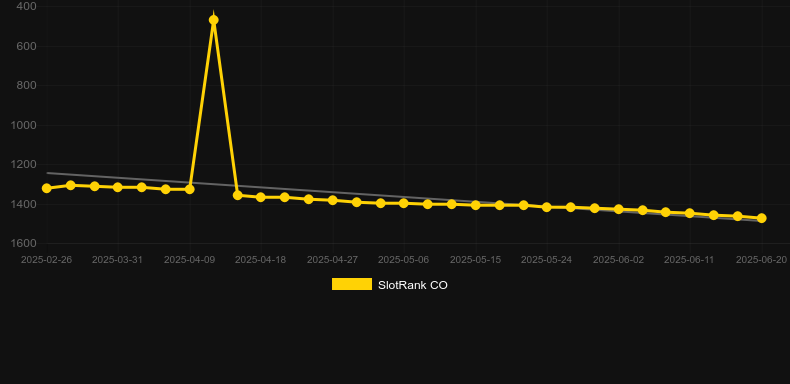Click the y-axis value 800
The height and width of the screenshot is (384, 790).
click(26, 85)
